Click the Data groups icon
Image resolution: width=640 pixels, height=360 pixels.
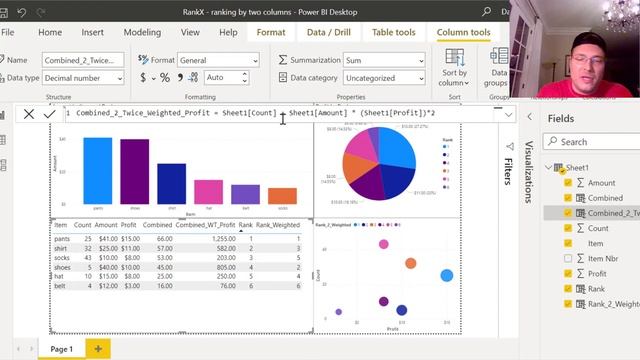pos(499,56)
